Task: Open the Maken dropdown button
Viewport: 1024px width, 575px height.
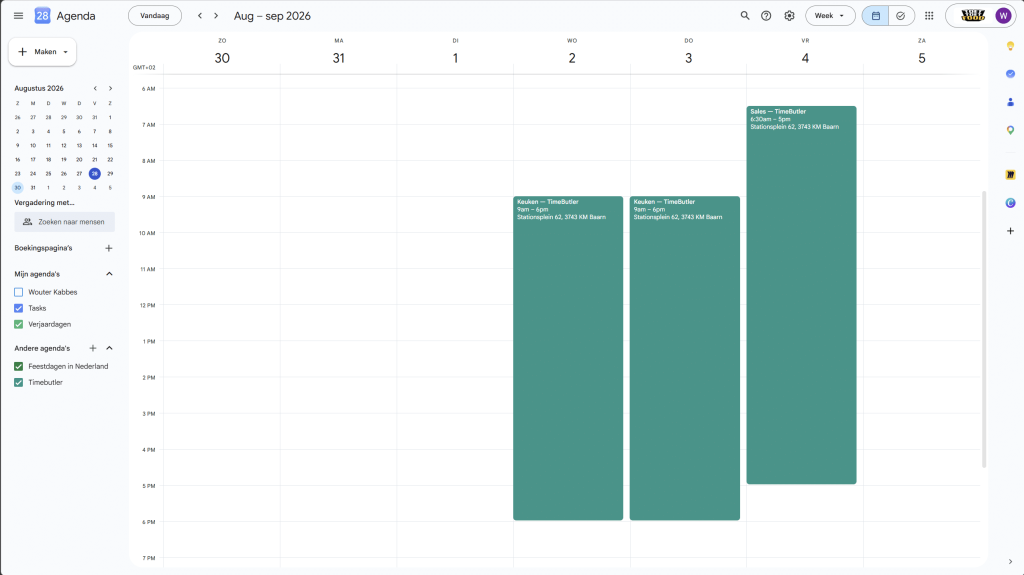Action: (x=42, y=52)
